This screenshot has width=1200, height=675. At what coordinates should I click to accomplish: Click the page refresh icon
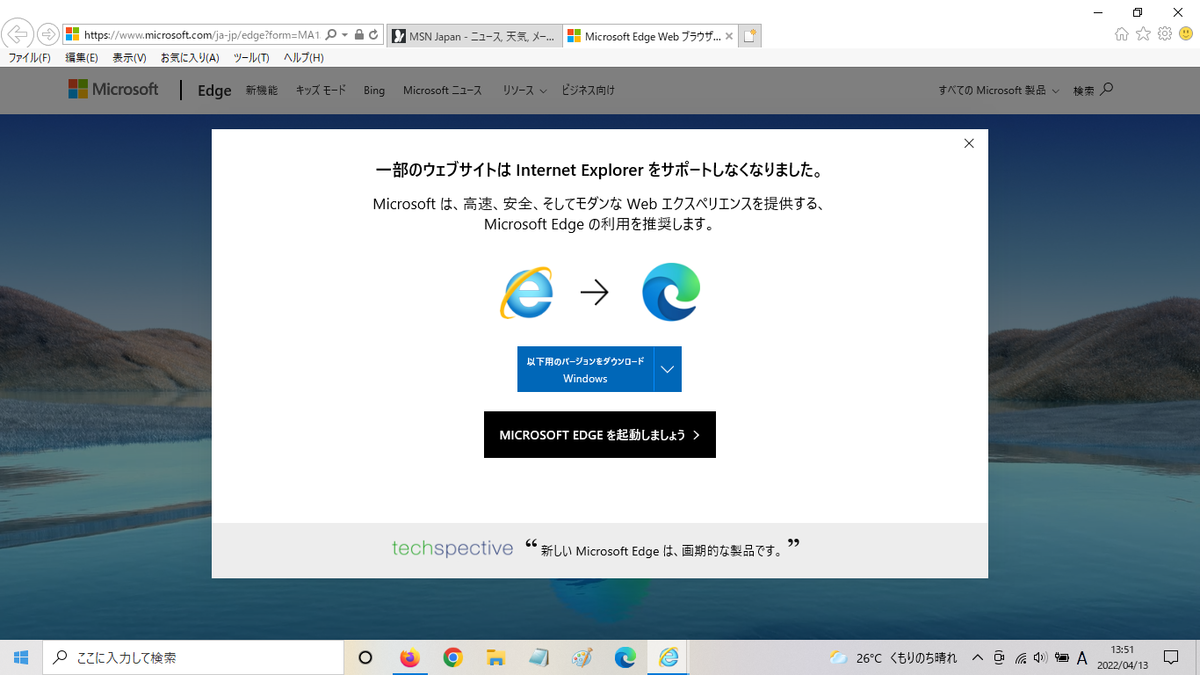tap(373, 35)
